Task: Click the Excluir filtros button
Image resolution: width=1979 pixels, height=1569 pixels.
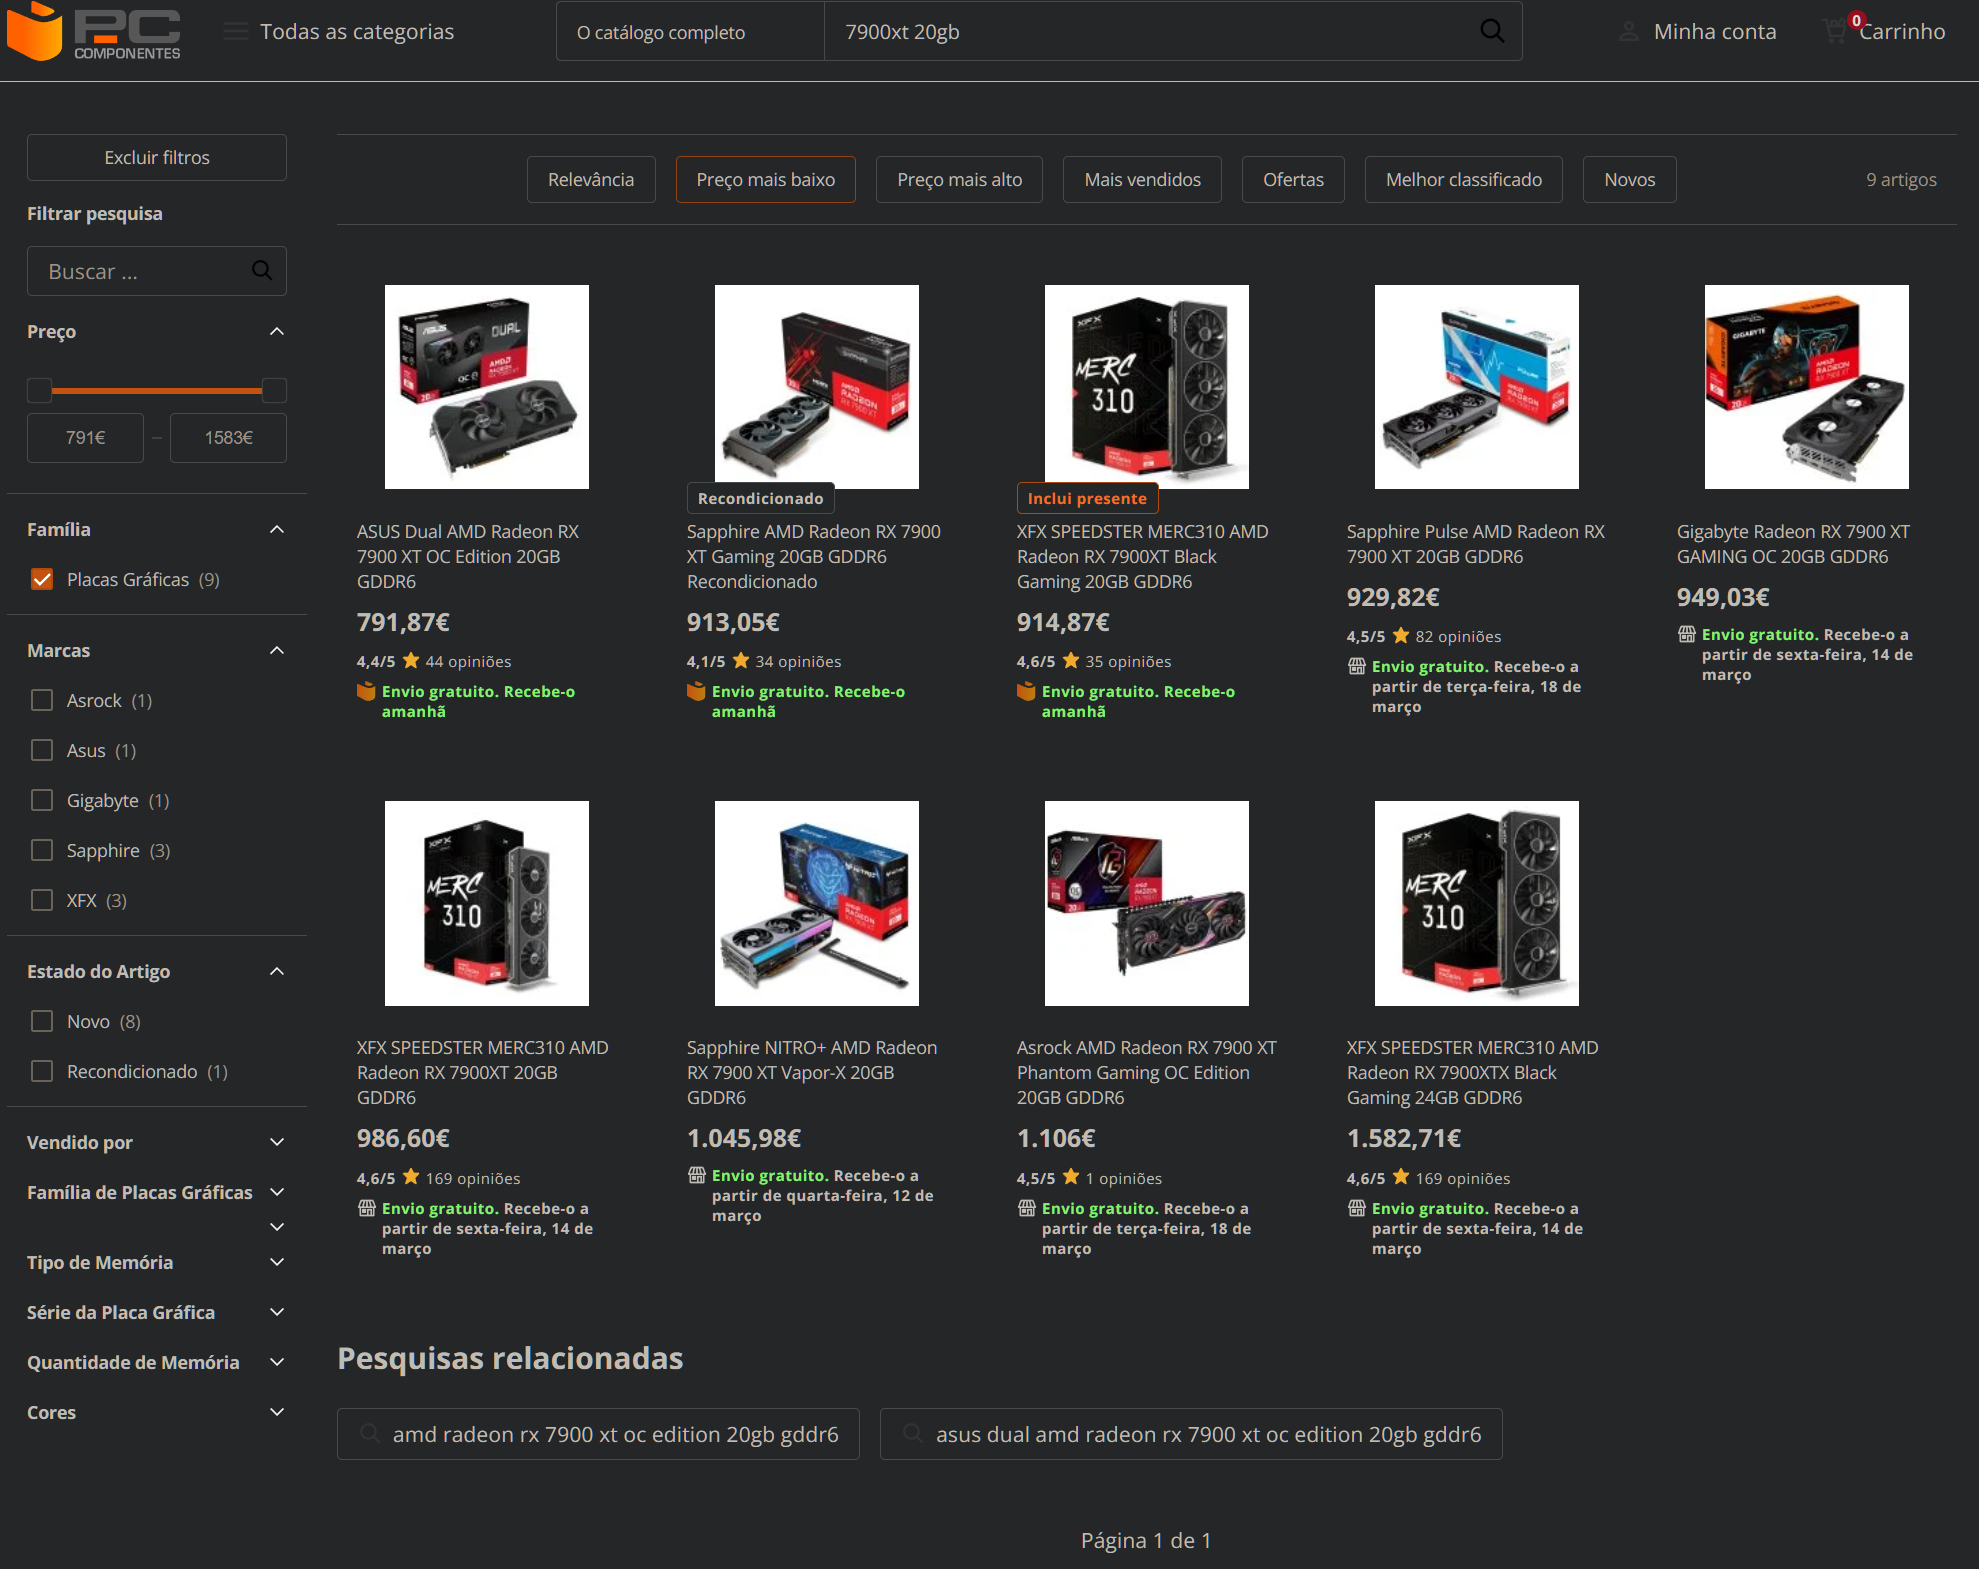Action: pos(157,157)
